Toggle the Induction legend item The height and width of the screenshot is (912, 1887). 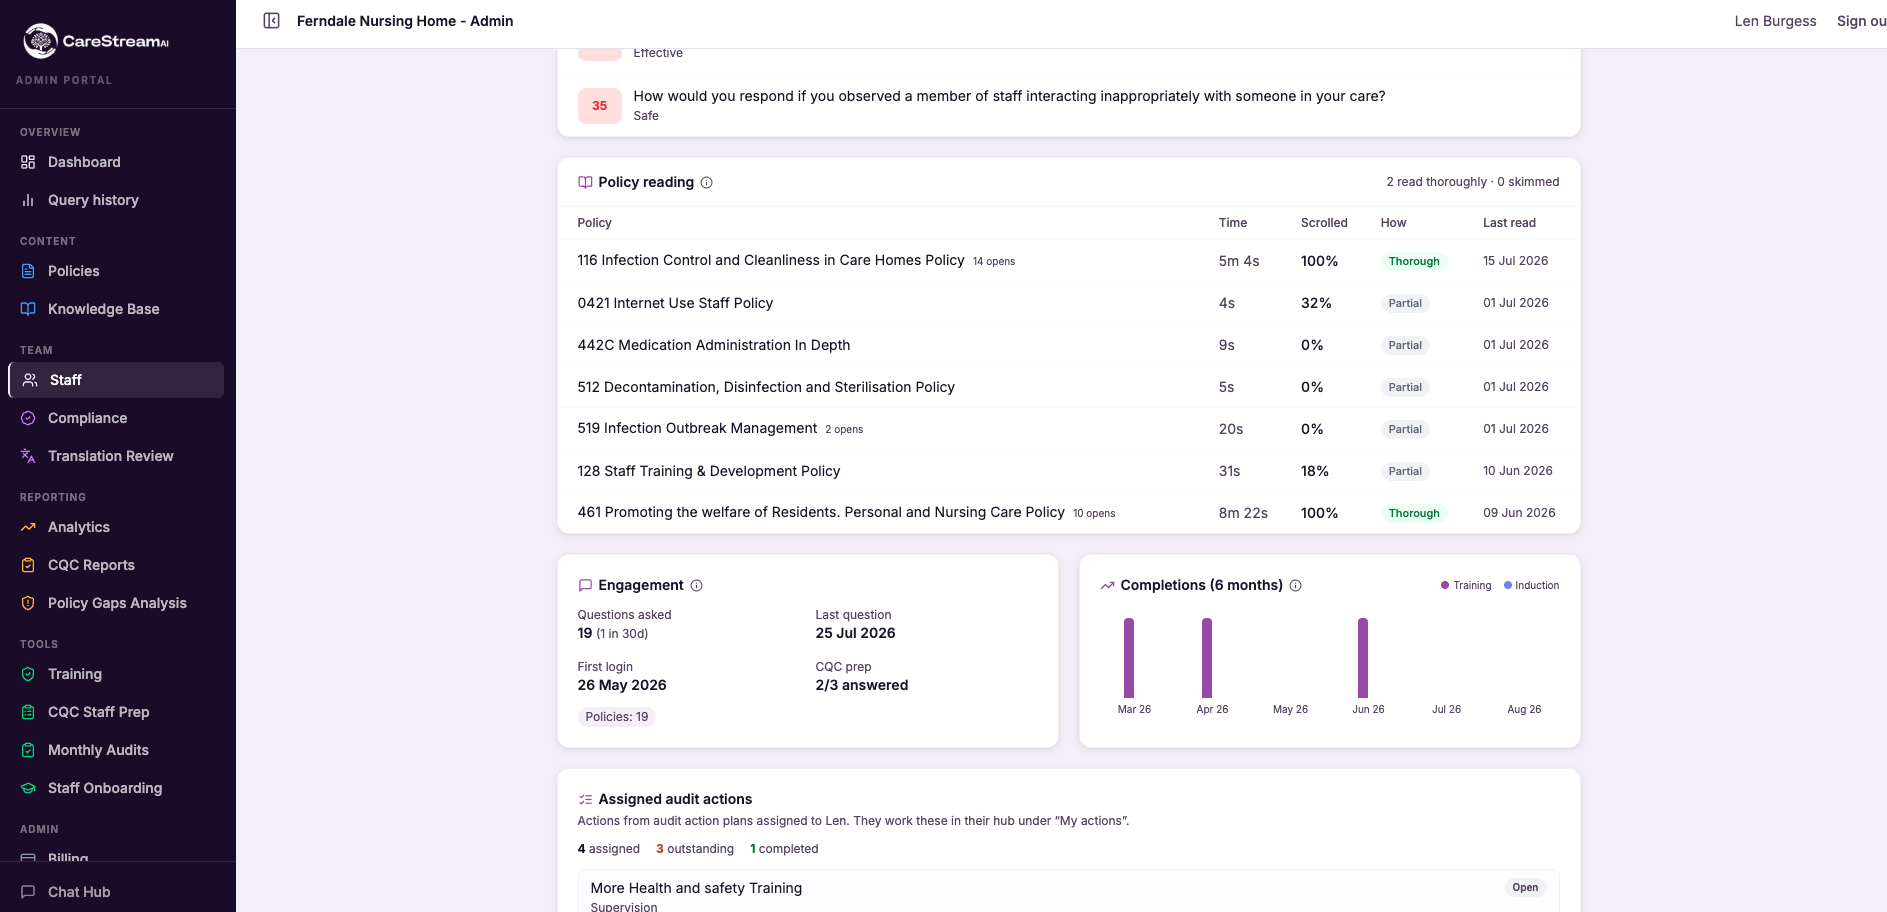pos(1532,586)
